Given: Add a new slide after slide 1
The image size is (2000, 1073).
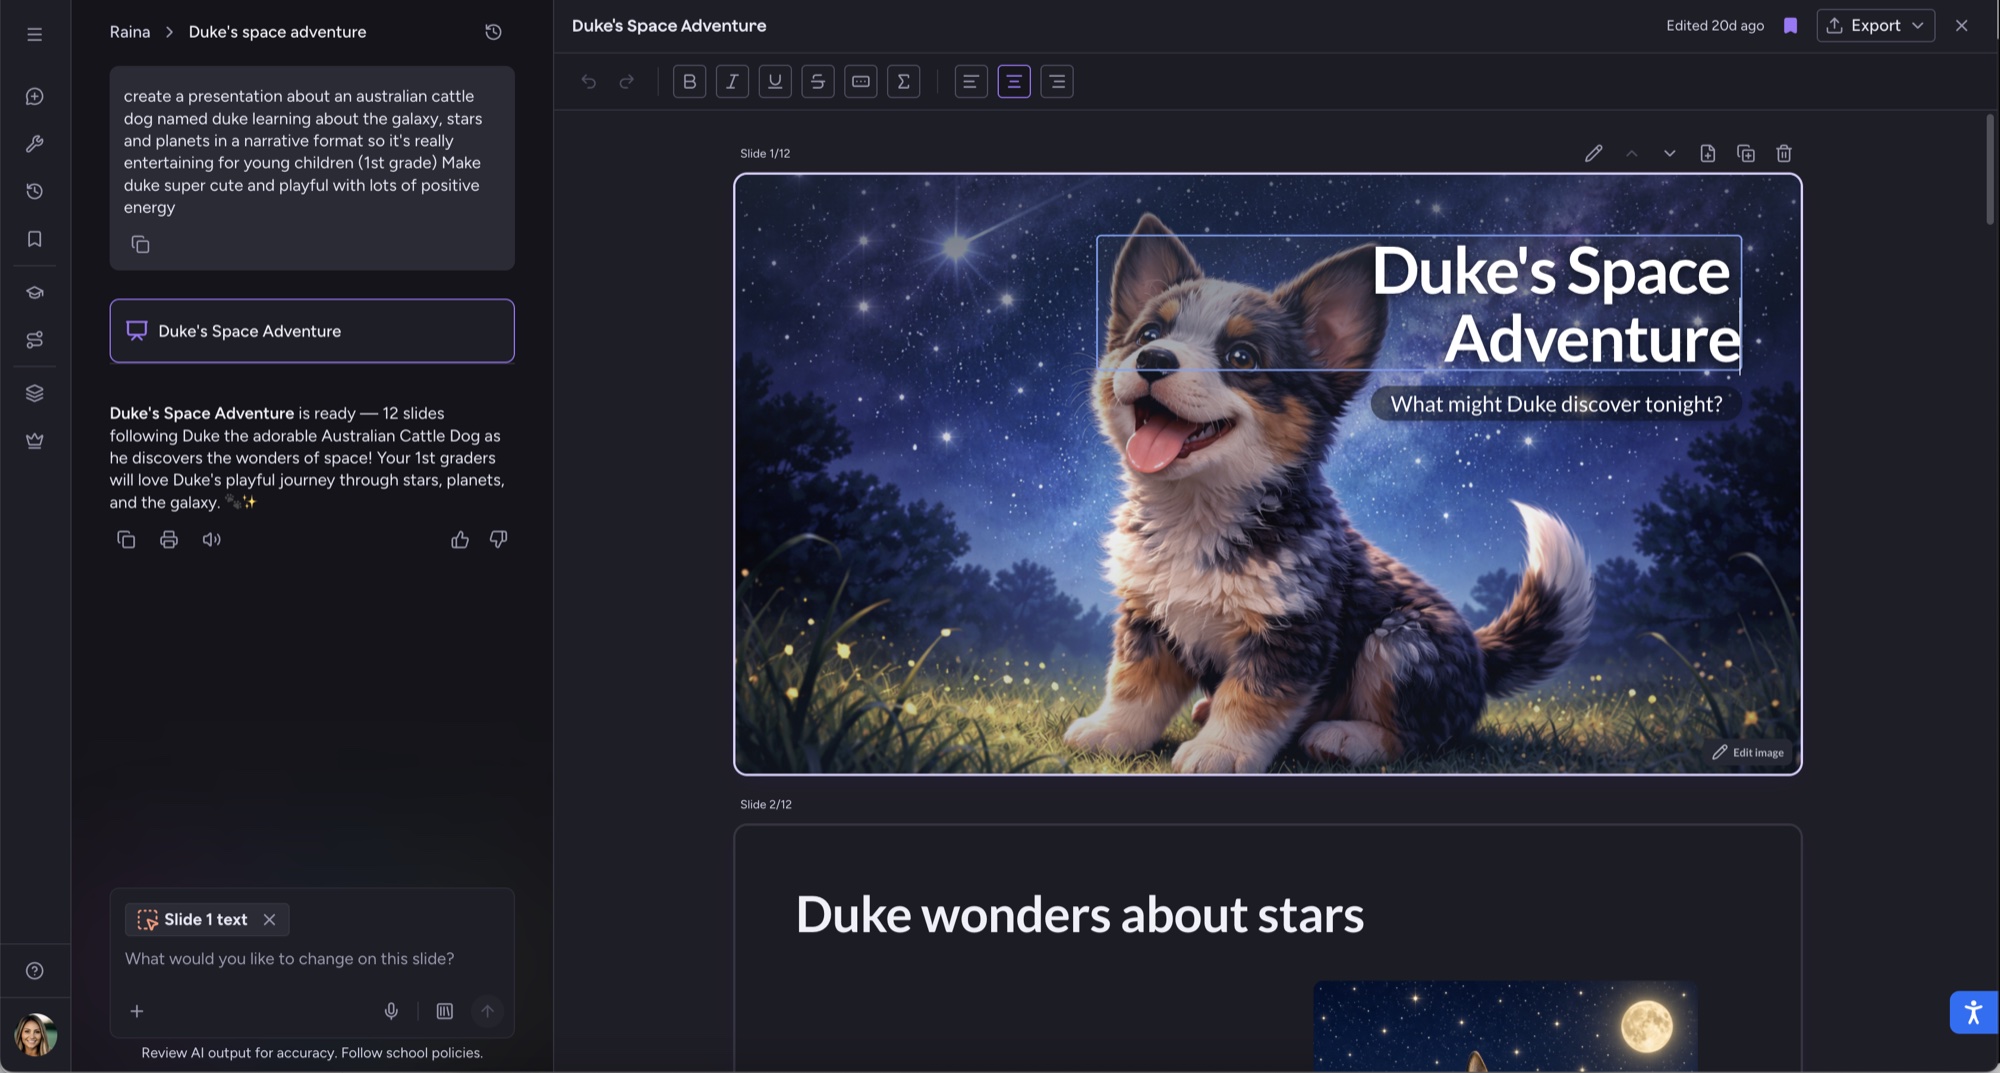Looking at the screenshot, I should point(1708,154).
